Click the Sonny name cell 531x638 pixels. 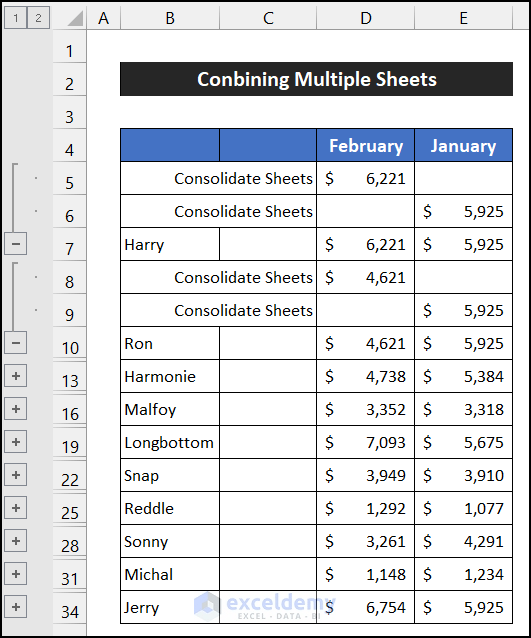pyautogui.click(x=170, y=541)
